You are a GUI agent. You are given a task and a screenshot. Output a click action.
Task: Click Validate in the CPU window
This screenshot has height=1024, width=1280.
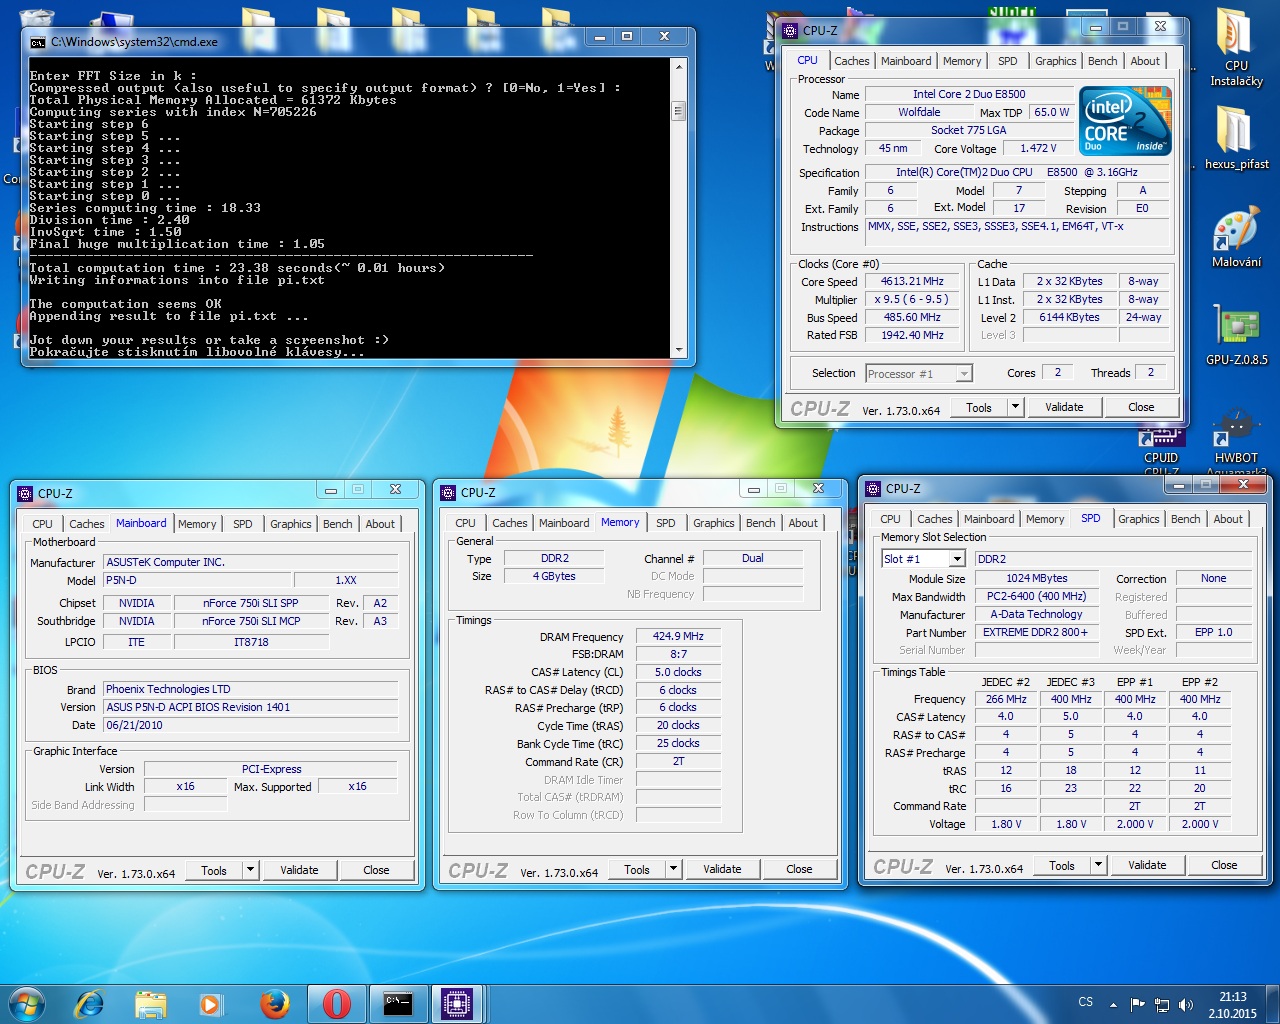(x=1064, y=407)
